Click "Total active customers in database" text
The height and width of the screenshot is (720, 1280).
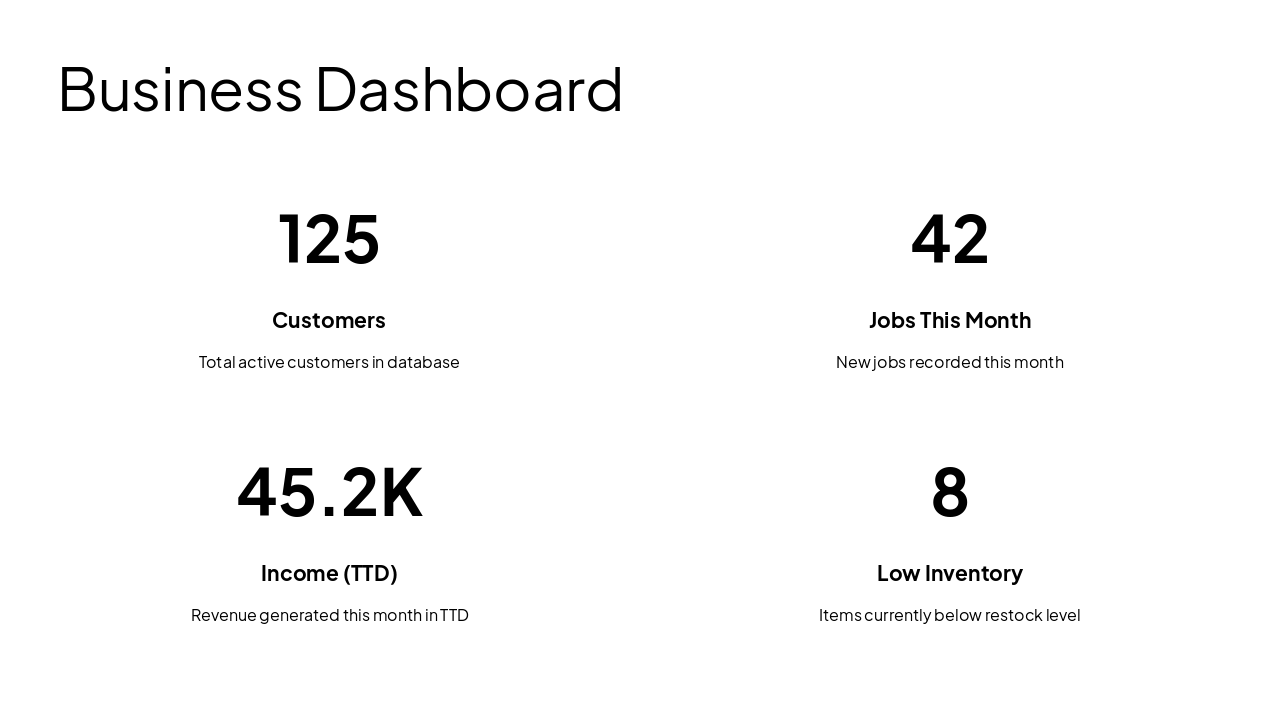click(x=329, y=362)
